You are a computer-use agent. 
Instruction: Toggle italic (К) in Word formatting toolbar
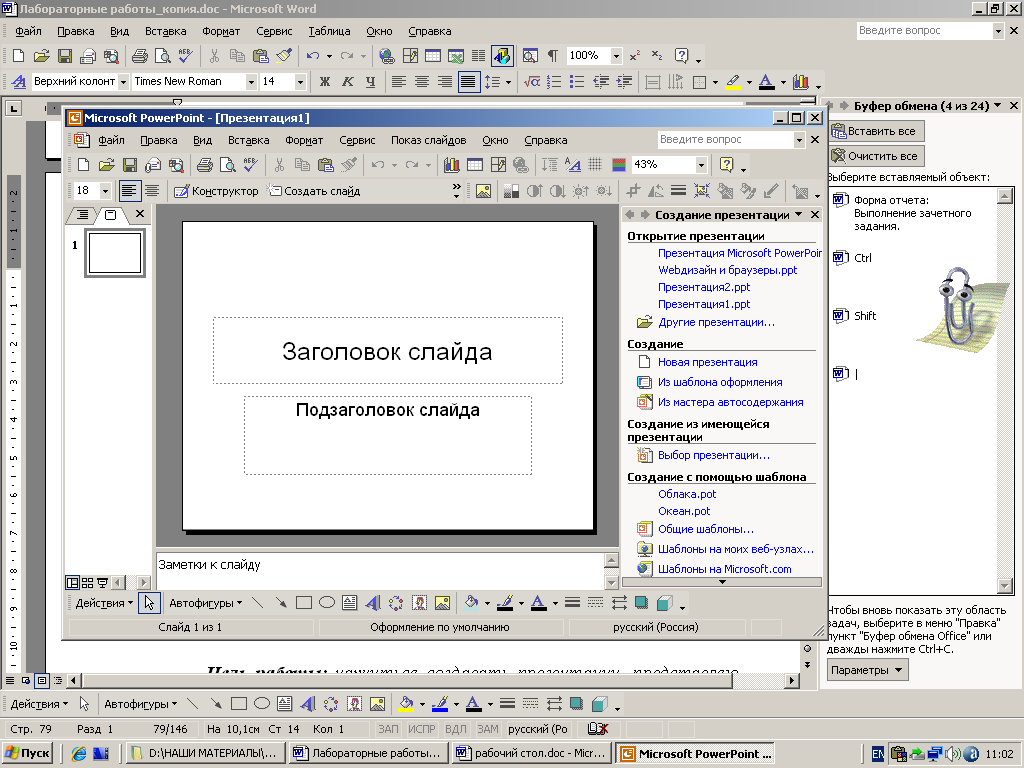(x=347, y=82)
